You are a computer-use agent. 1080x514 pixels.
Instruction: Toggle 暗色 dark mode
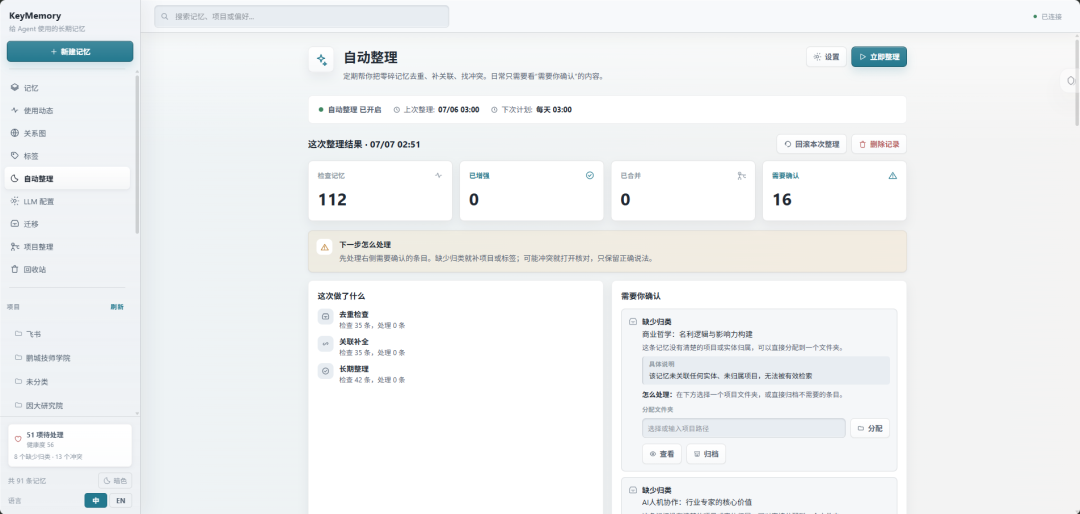(x=115, y=481)
